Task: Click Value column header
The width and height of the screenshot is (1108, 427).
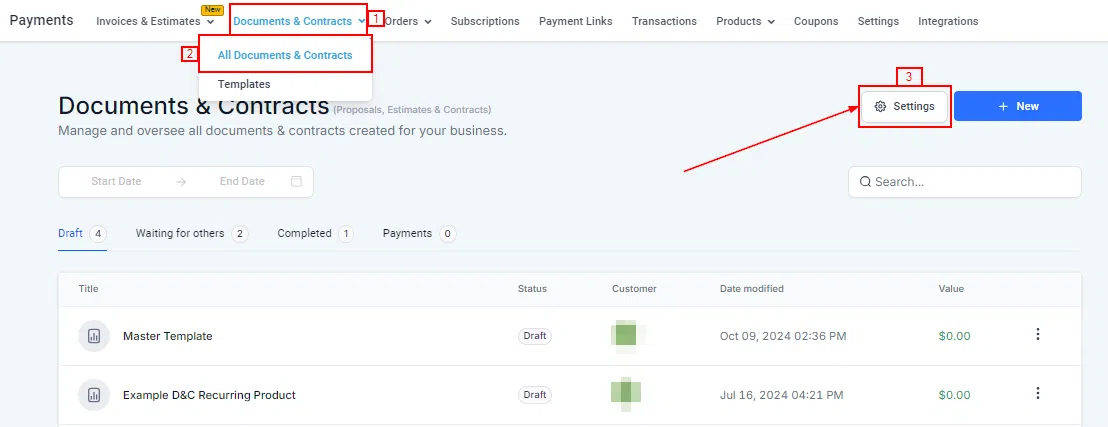Action: 951,288
